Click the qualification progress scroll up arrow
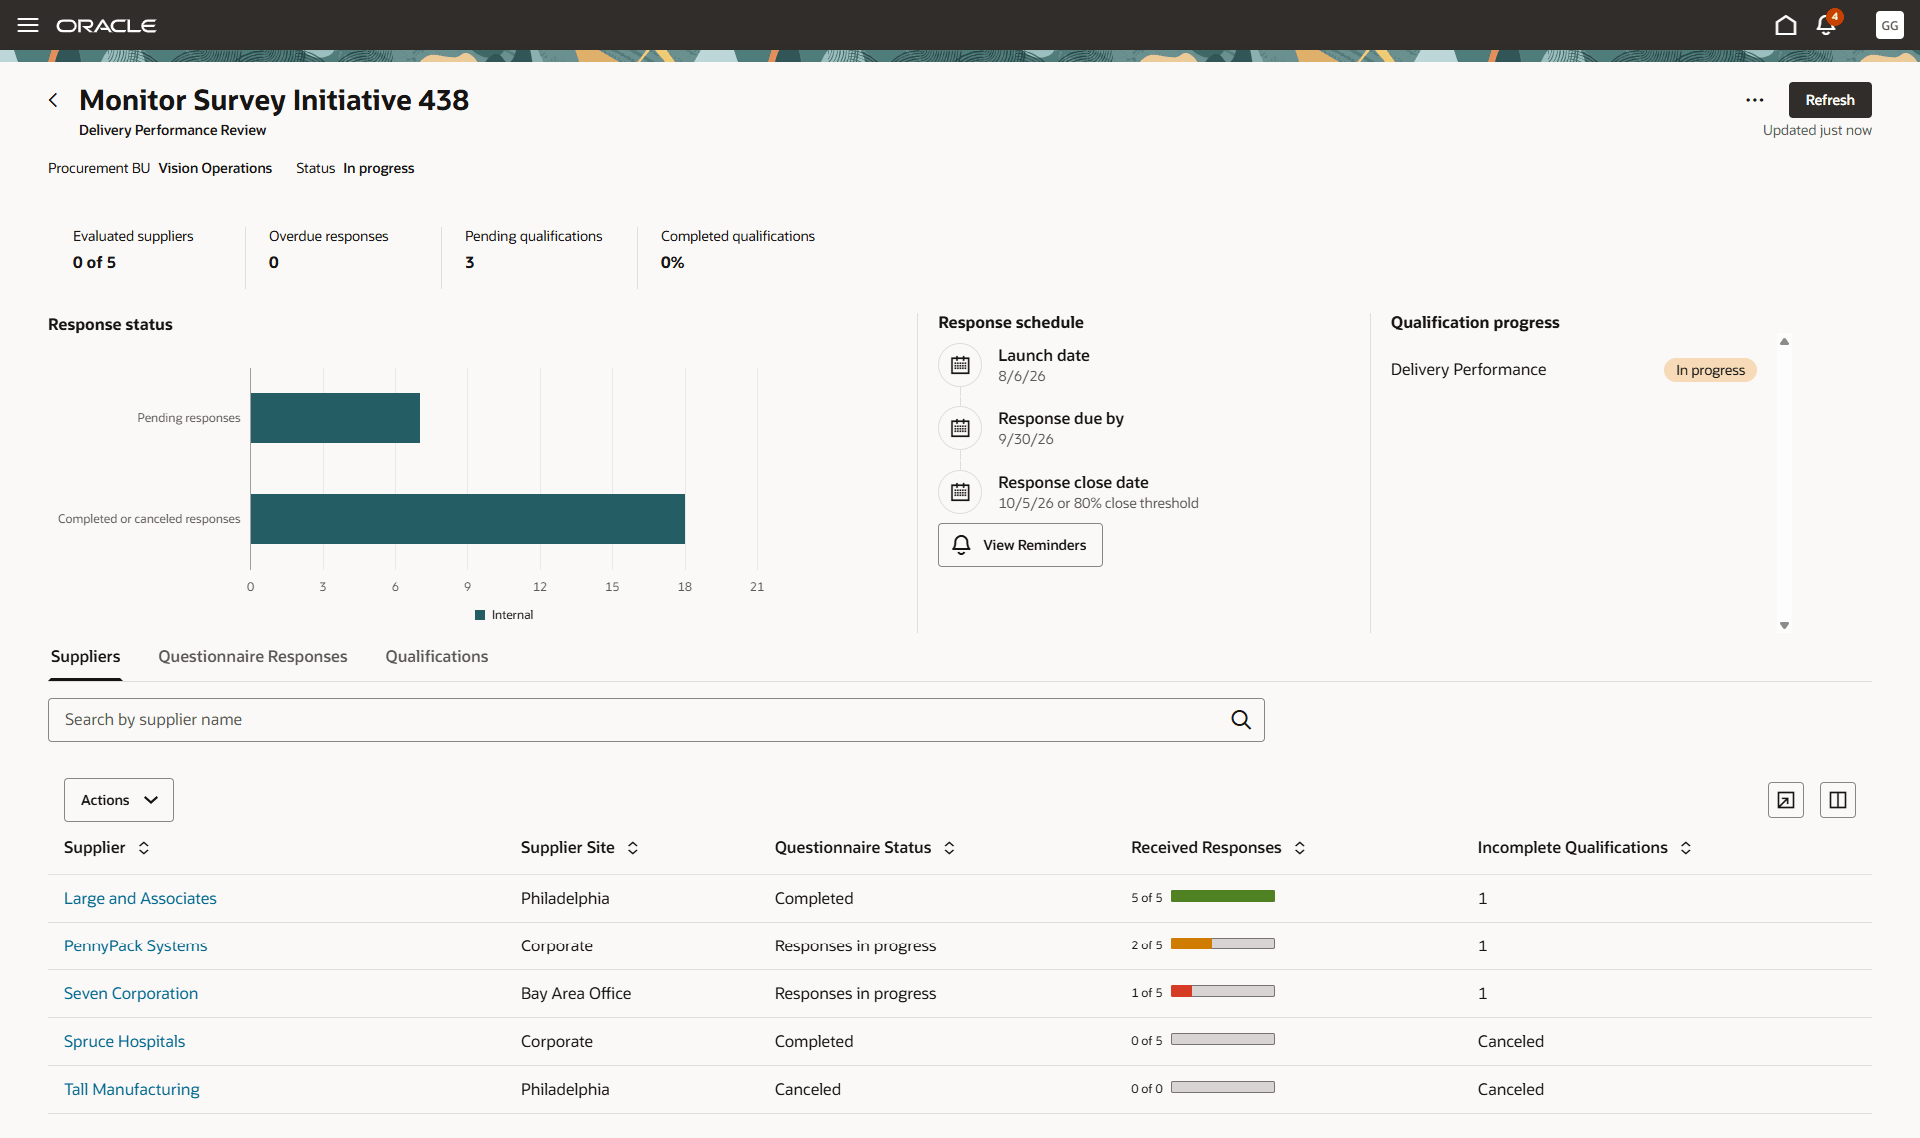Image resolution: width=1920 pixels, height=1138 pixels. click(1784, 342)
